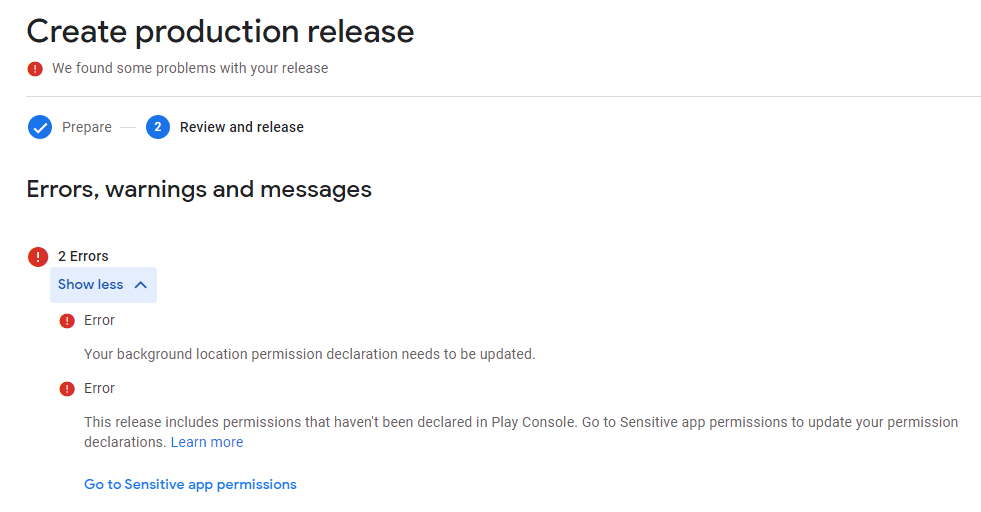Click the 2 Errors summary label
The width and height of the screenshot is (981, 512).
click(83, 256)
